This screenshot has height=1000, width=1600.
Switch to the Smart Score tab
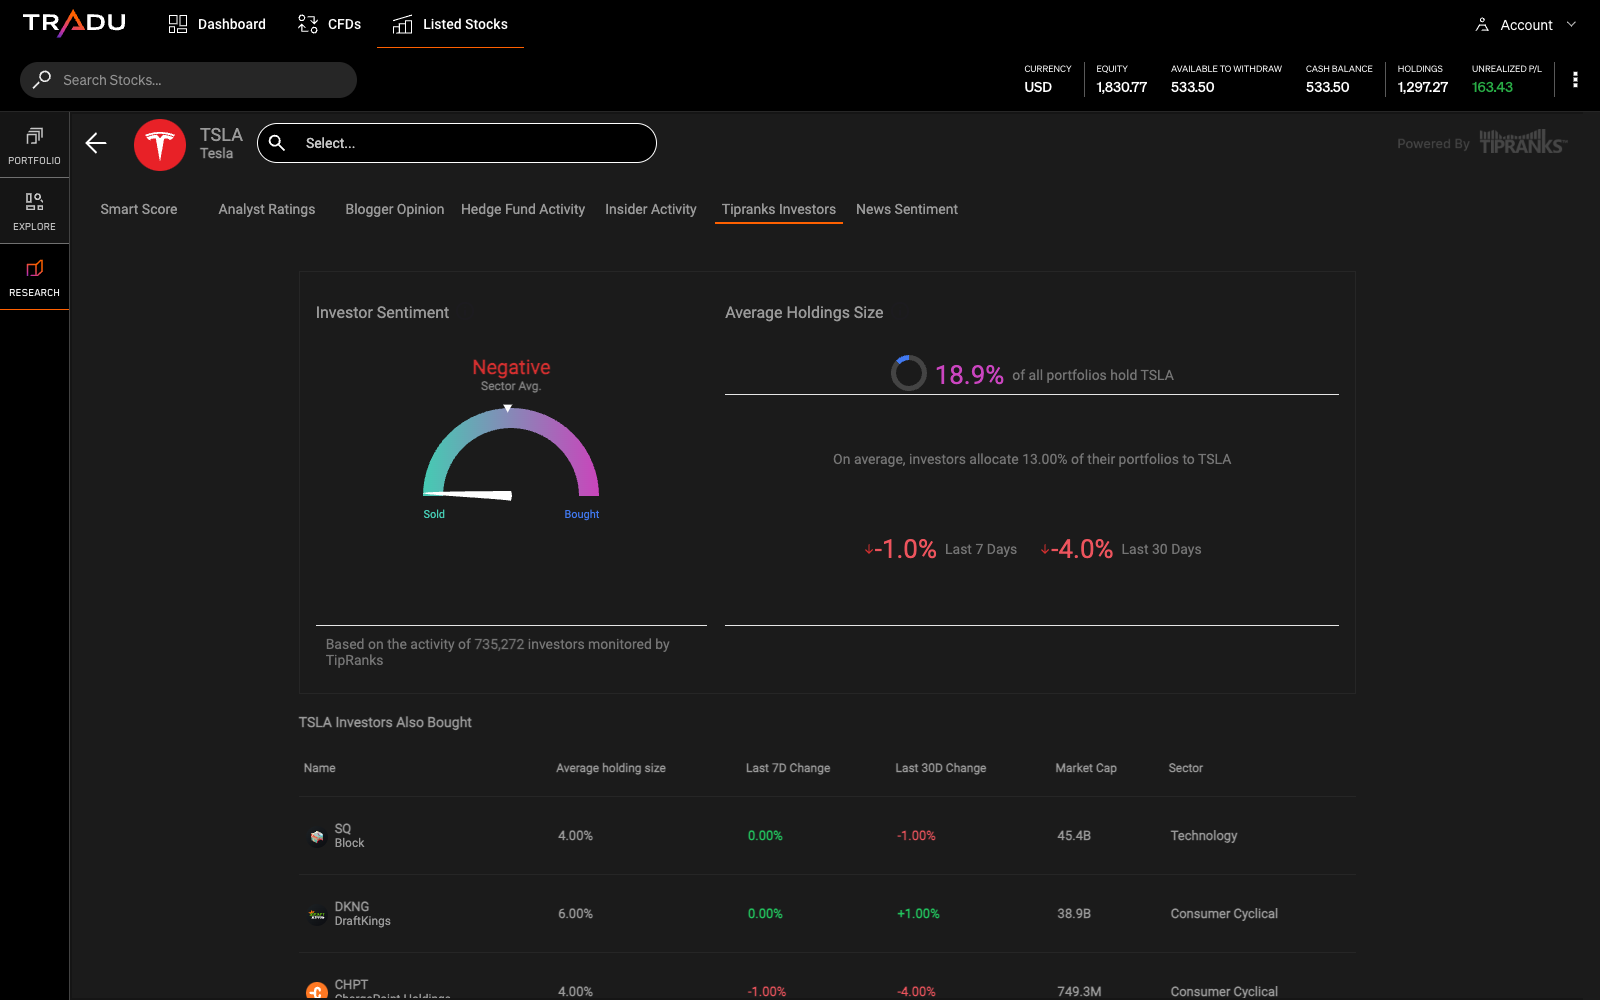[x=139, y=209]
